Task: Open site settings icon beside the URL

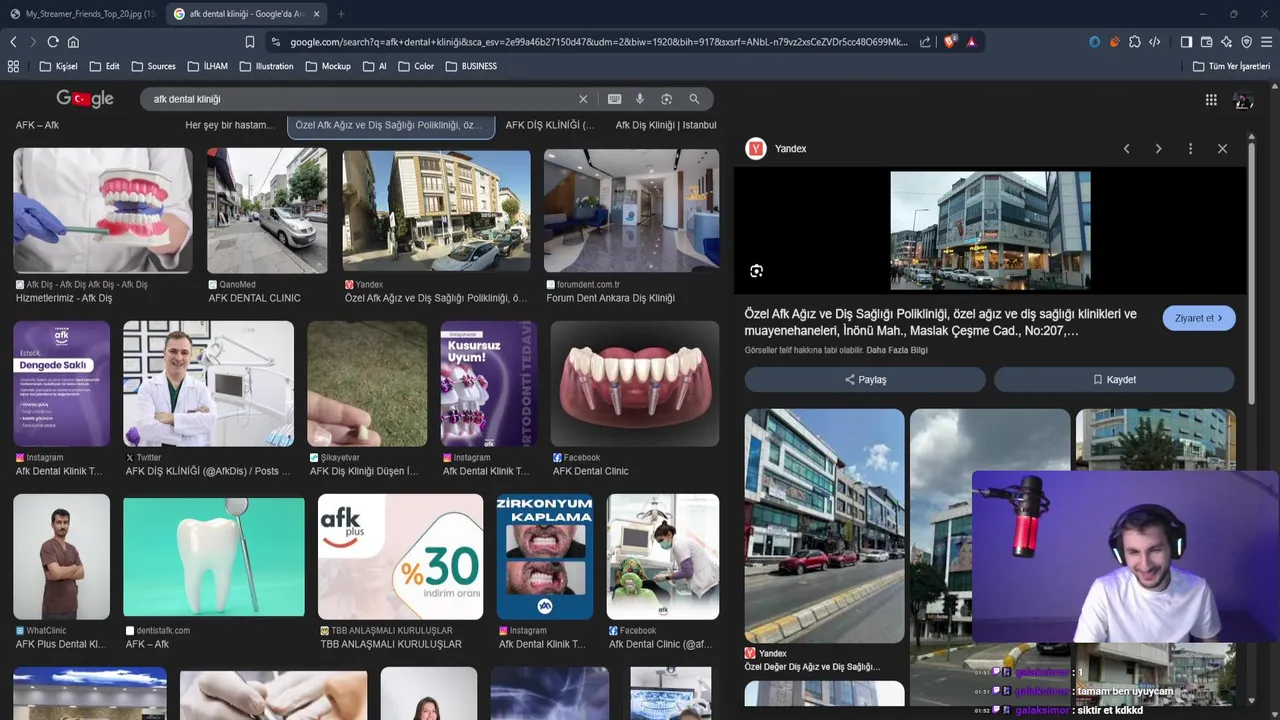Action: (x=275, y=42)
